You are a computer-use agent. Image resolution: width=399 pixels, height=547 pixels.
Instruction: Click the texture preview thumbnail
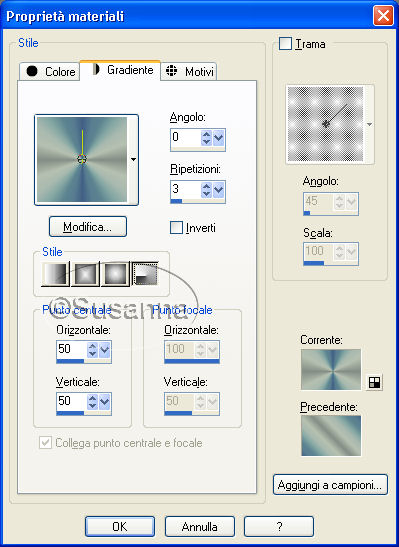pyautogui.click(x=325, y=124)
